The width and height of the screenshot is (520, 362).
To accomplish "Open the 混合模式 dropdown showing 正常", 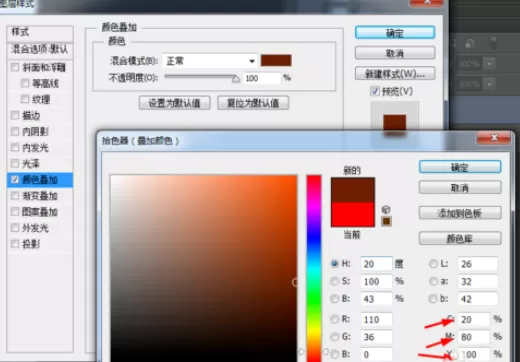I will point(210,61).
